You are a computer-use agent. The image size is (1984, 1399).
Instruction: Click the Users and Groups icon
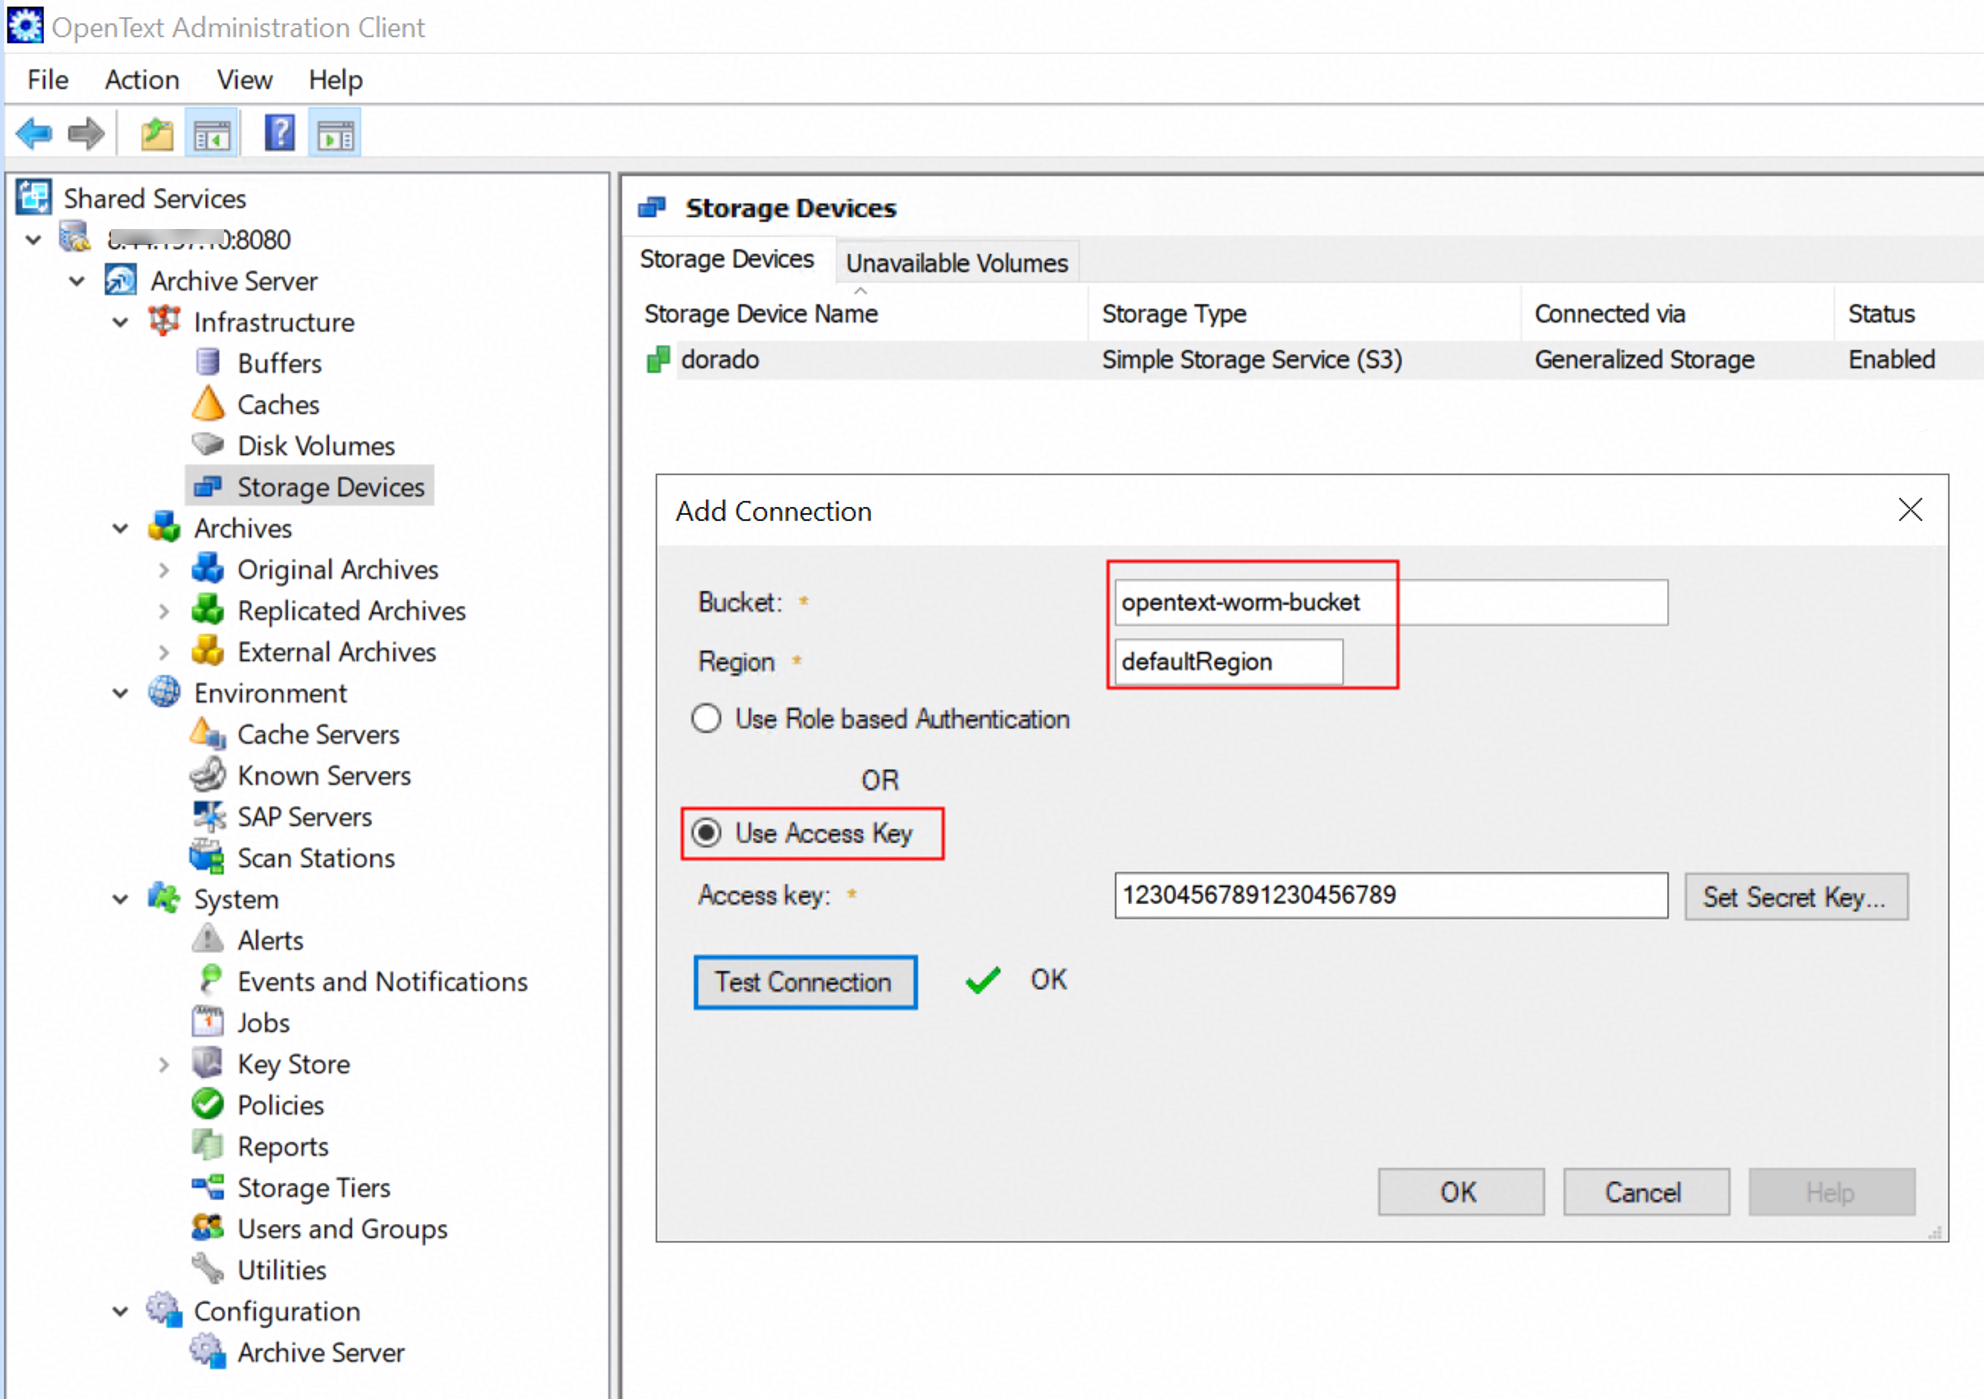tap(208, 1228)
